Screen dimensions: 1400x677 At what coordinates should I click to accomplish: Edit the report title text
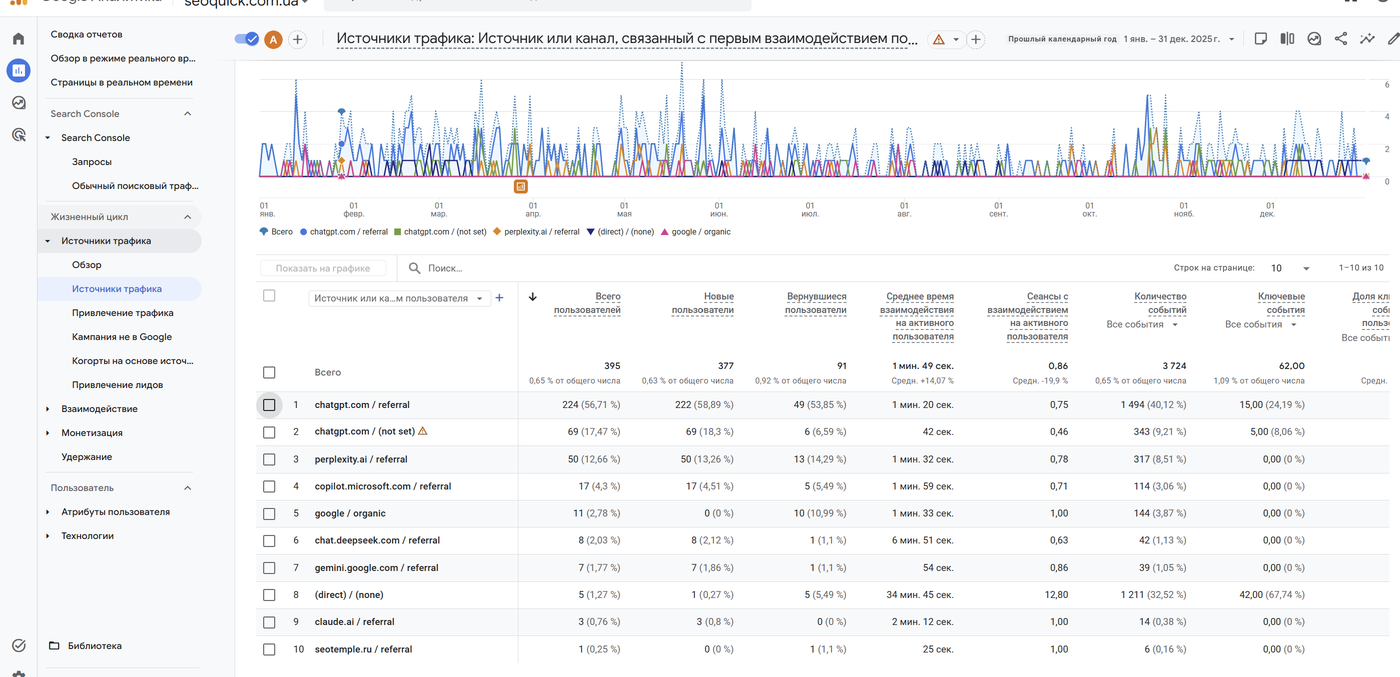[x=627, y=39]
